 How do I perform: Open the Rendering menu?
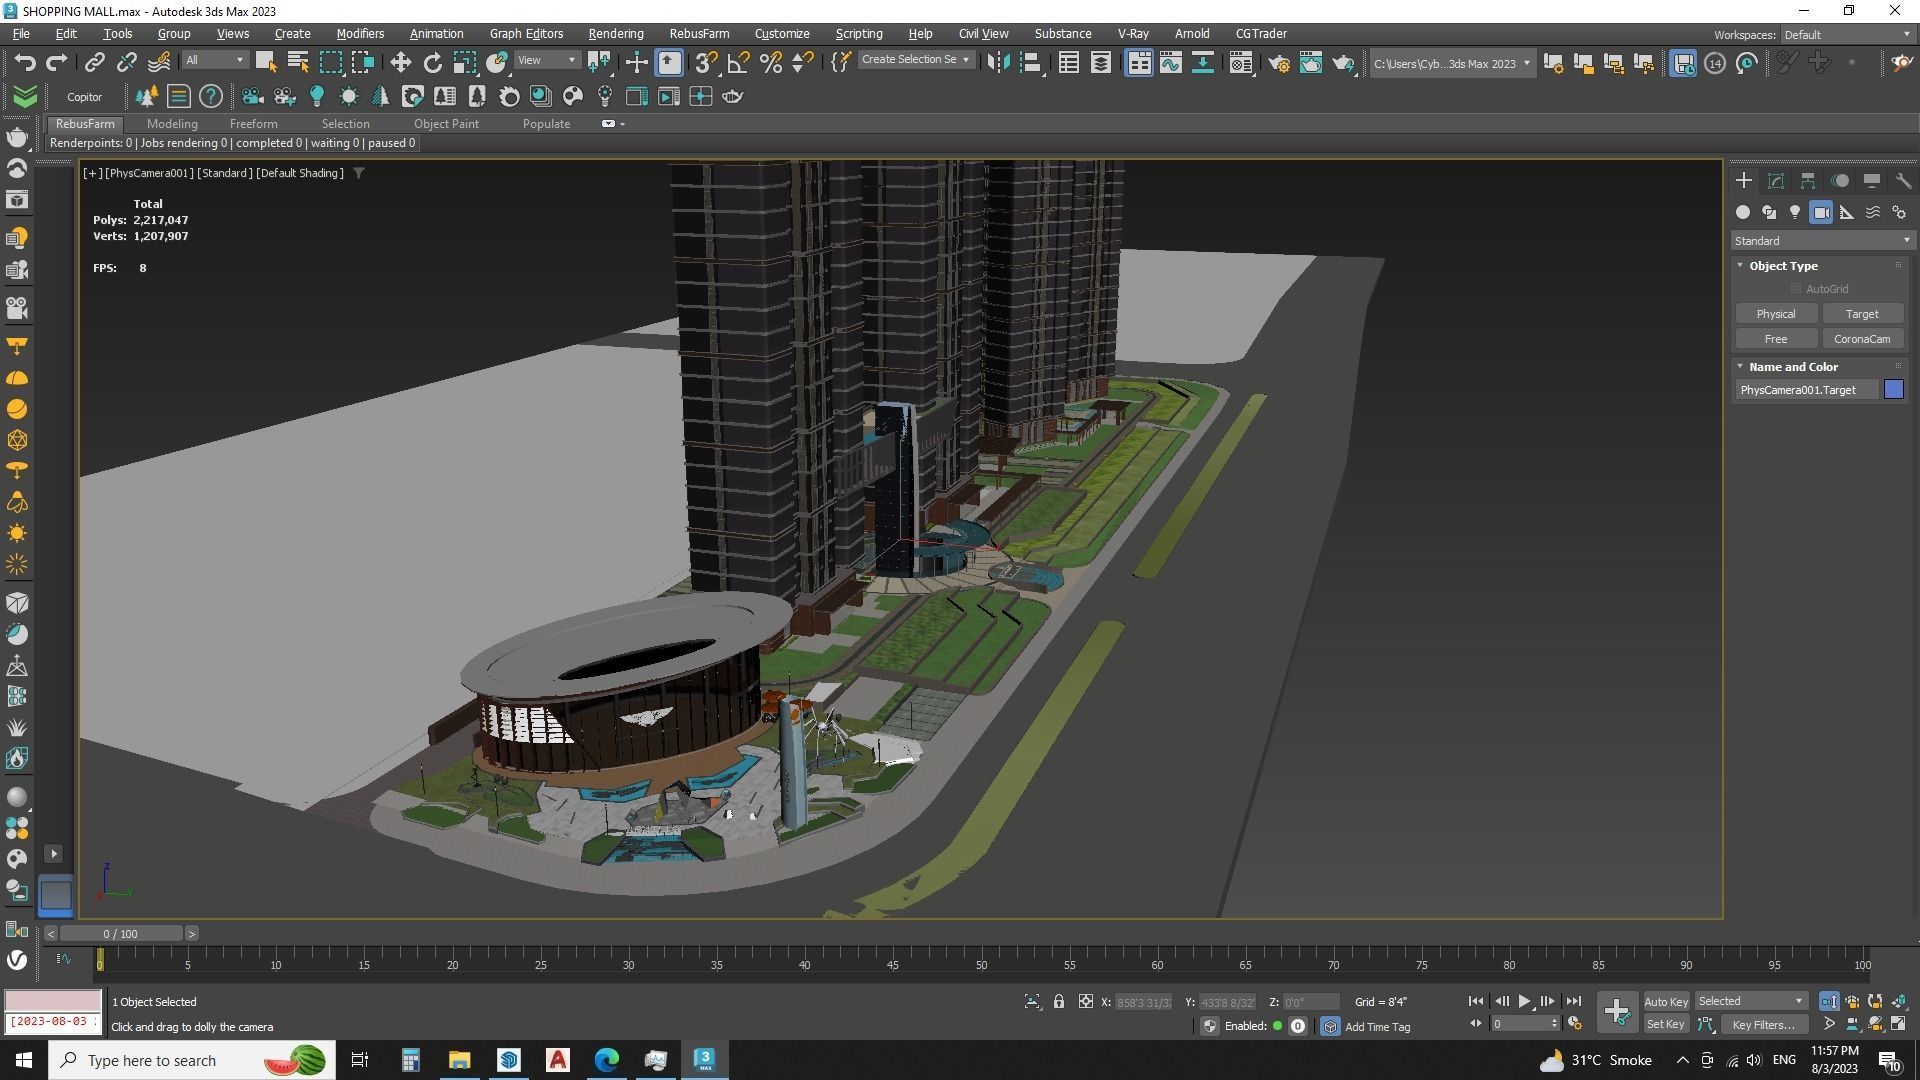click(615, 33)
